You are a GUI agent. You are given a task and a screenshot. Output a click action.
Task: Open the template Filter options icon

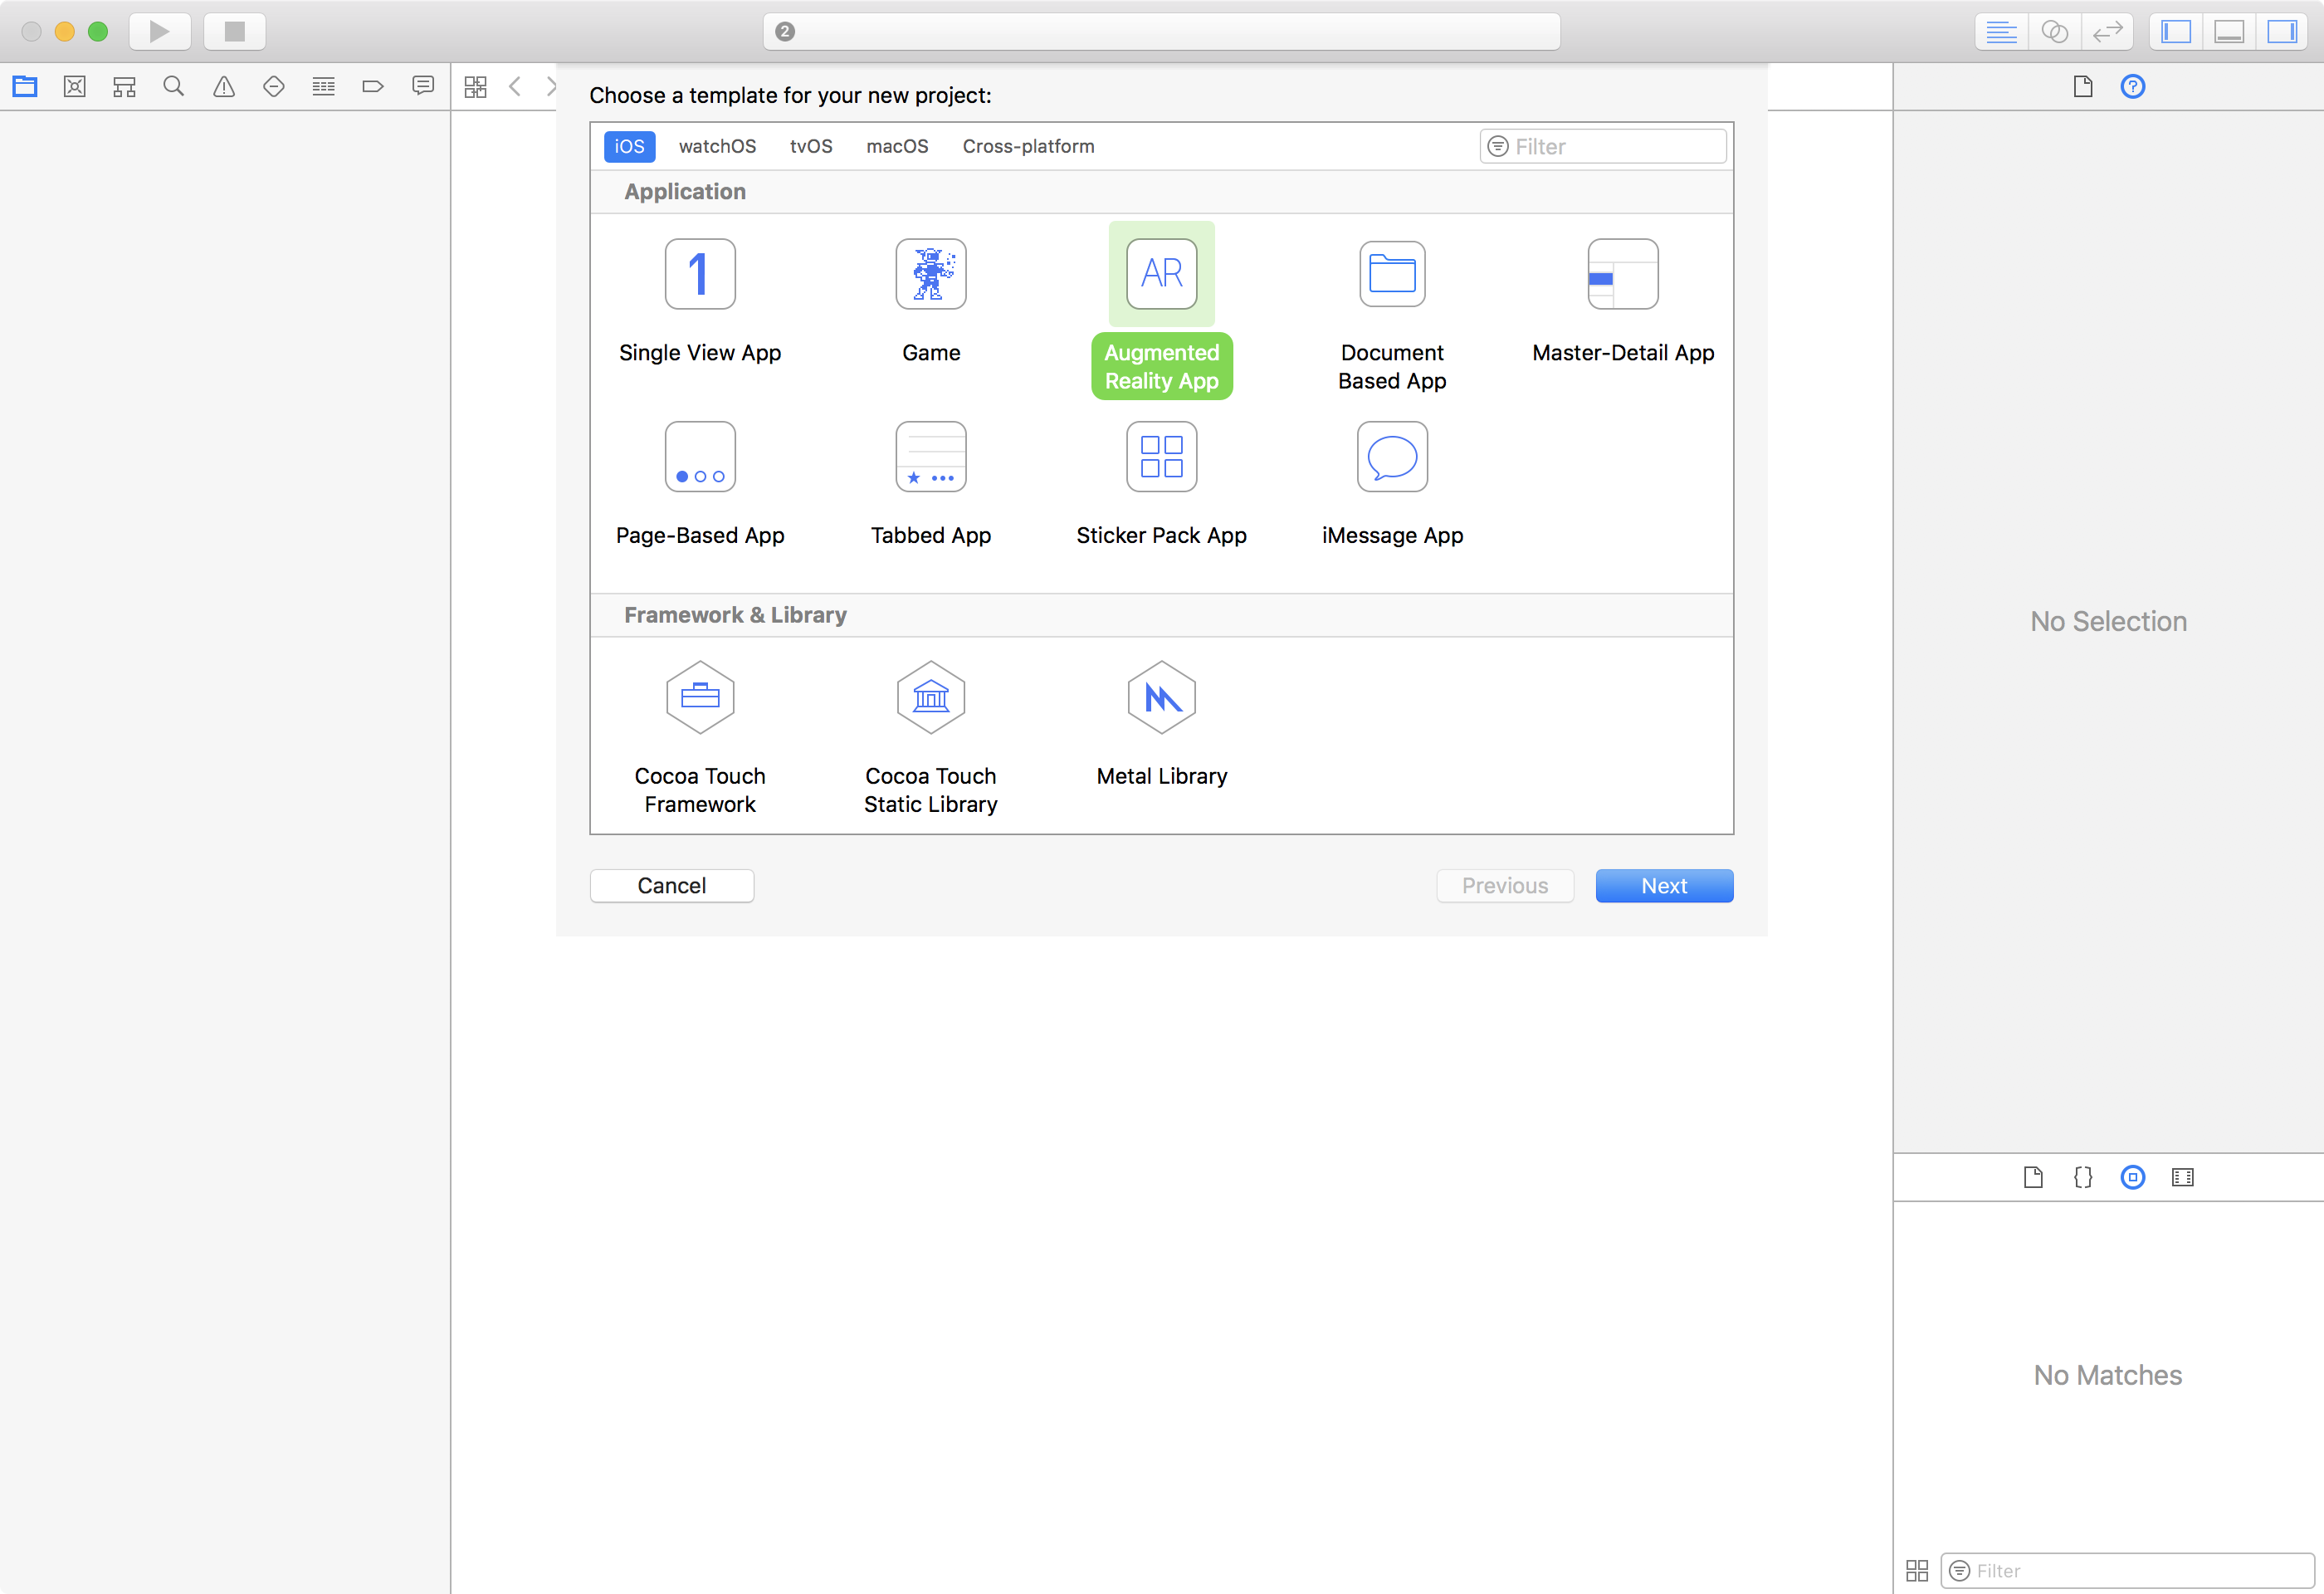(1498, 147)
